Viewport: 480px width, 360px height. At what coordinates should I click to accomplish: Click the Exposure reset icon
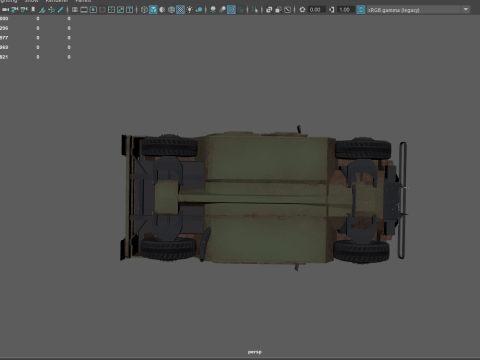[302, 10]
